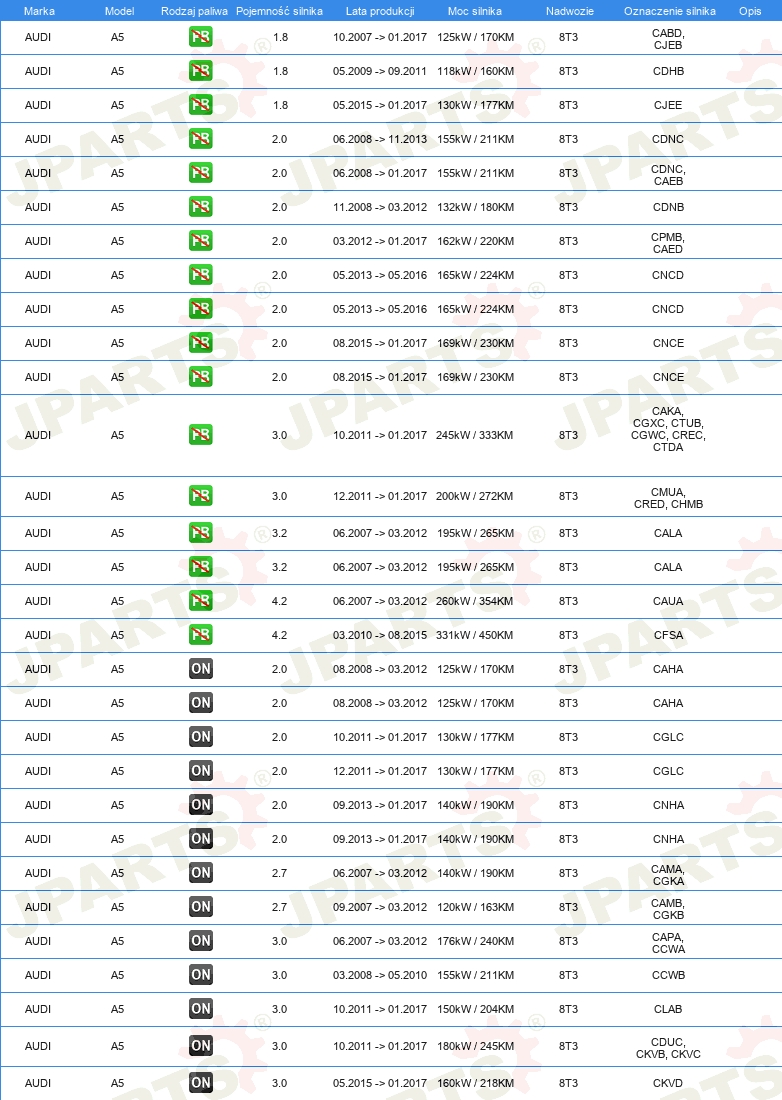This screenshot has width=782, height=1100.
Task: Select the 200kW / 272KM power cell
Action: 475,496
